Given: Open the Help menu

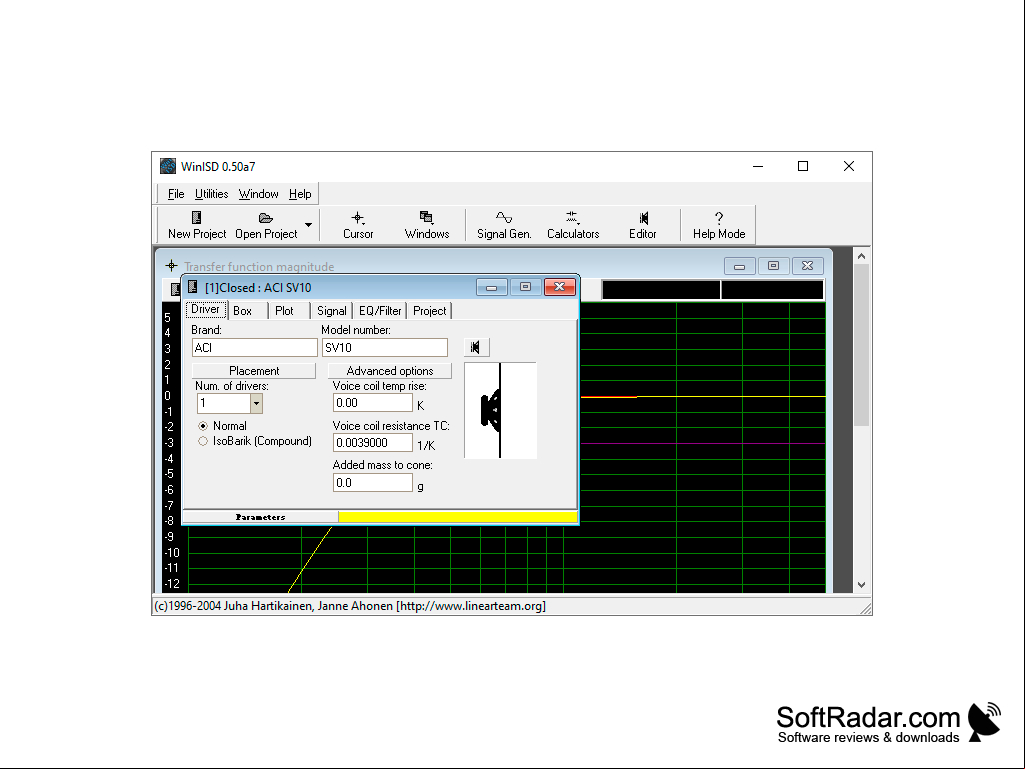Looking at the screenshot, I should 300,194.
